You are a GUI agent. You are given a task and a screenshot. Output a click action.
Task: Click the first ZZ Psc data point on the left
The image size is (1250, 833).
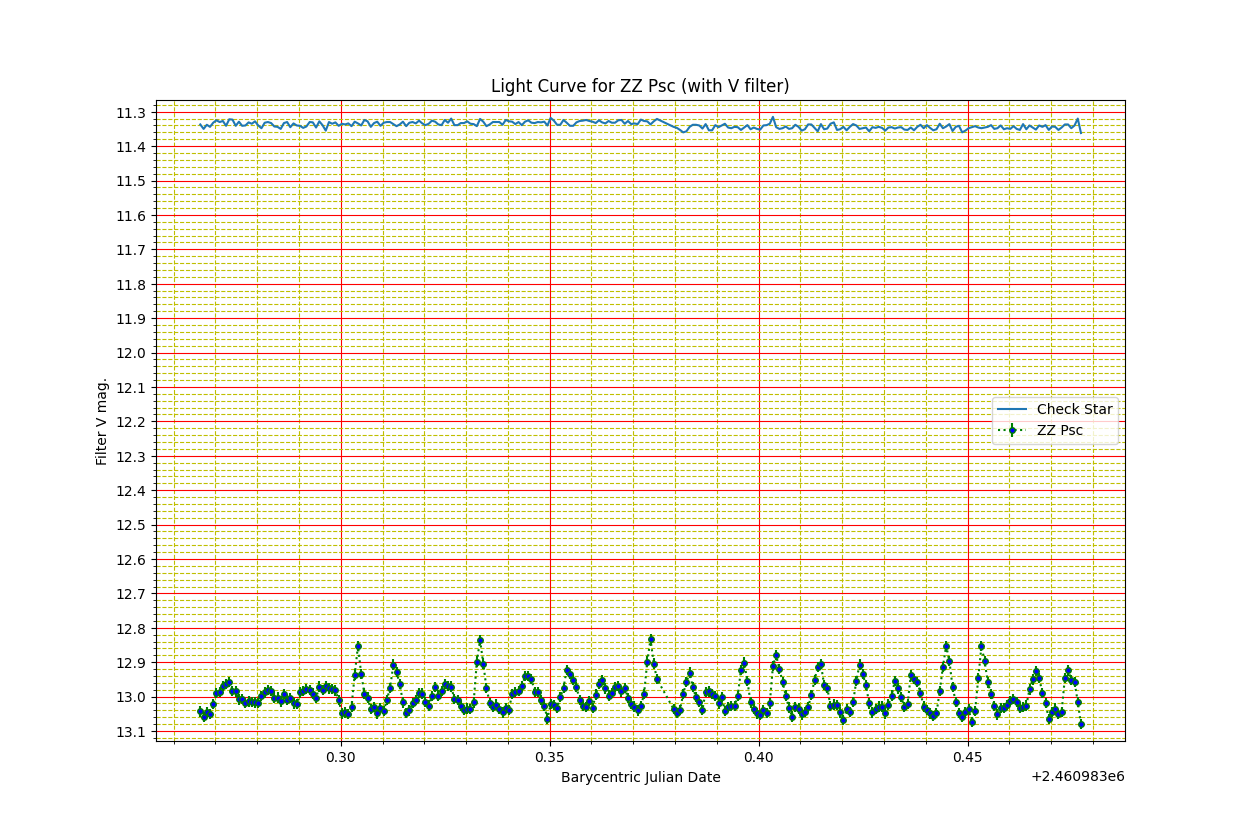[x=200, y=710]
